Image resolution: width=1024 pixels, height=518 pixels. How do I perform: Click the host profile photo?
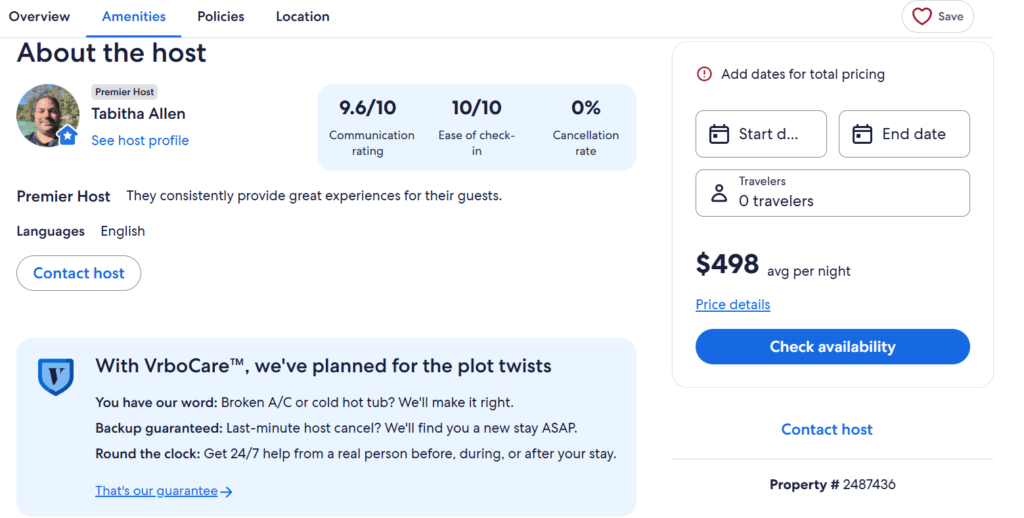point(47,115)
